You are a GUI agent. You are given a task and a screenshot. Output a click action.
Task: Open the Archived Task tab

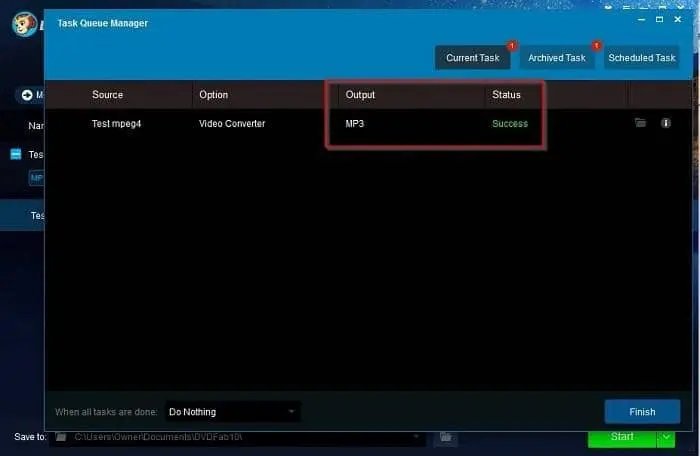(557, 58)
